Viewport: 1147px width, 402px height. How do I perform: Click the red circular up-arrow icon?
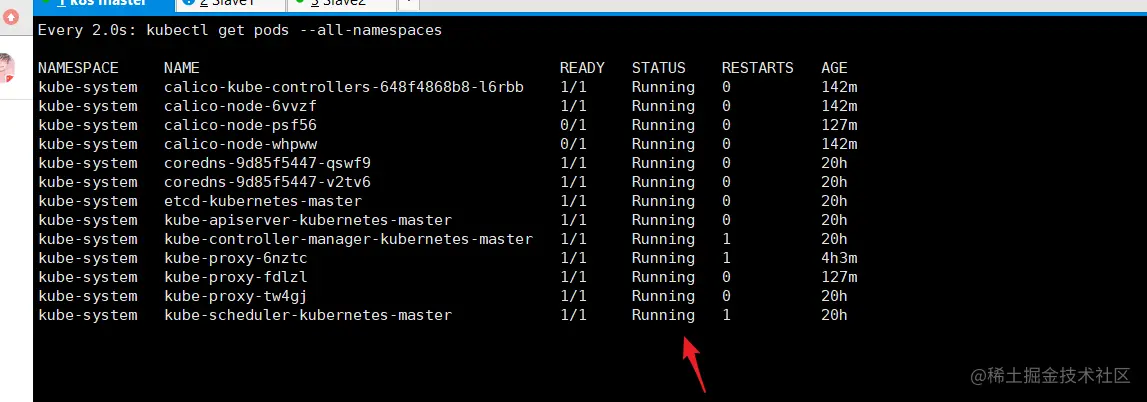point(11,16)
